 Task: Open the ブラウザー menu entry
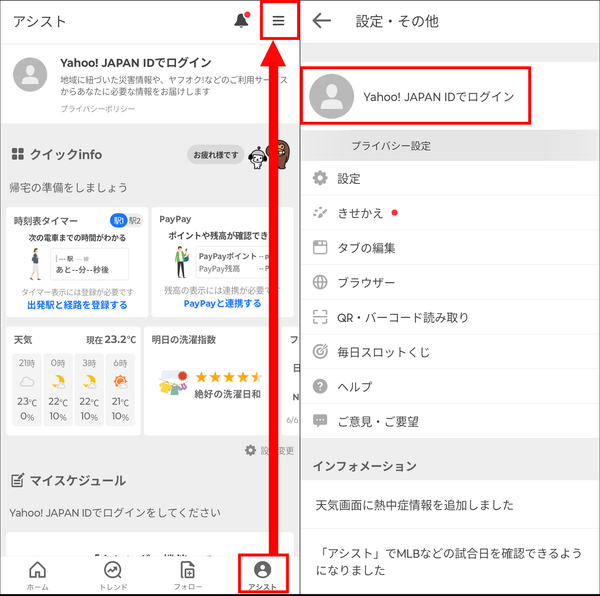450,282
